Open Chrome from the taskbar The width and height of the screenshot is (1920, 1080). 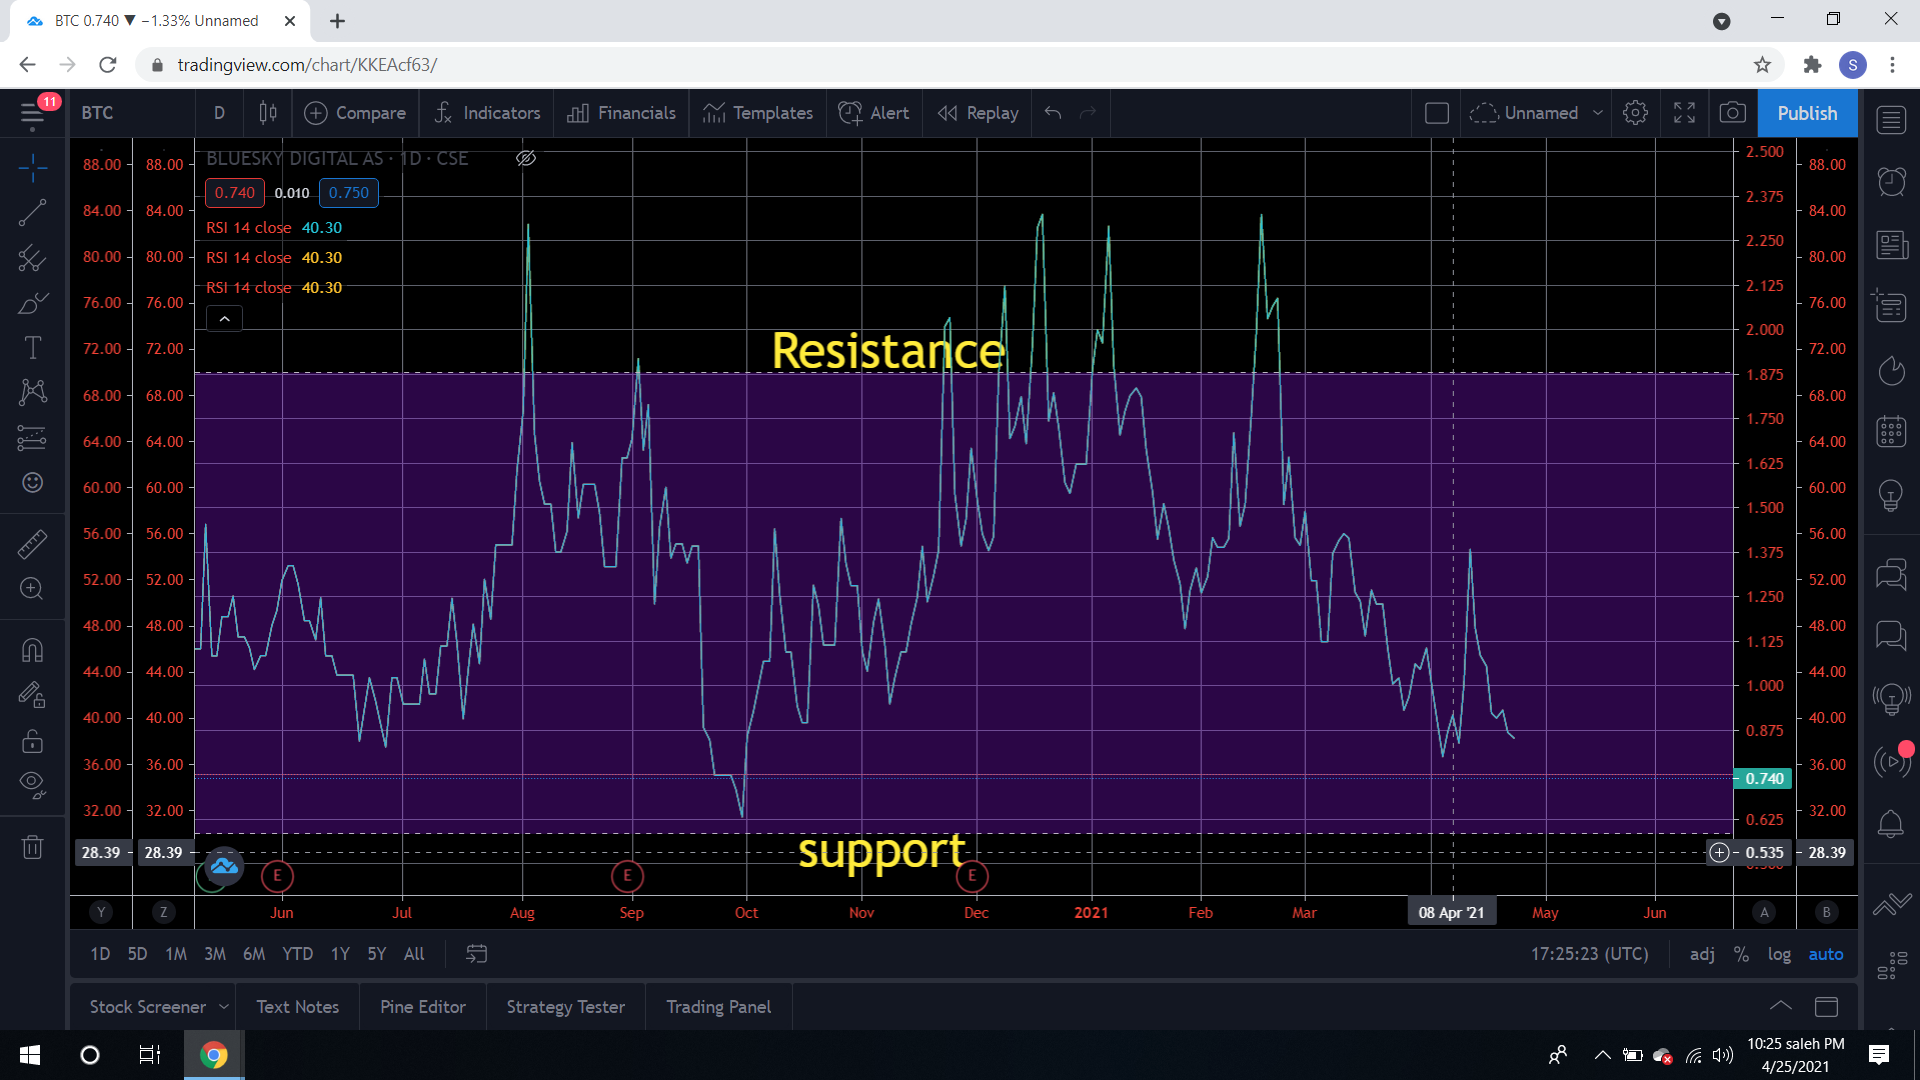pyautogui.click(x=213, y=1055)
